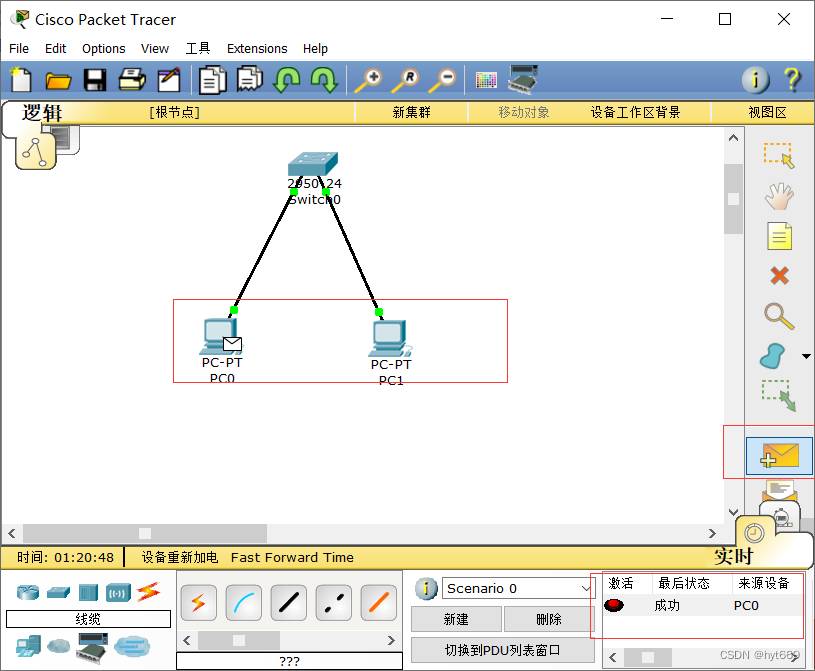The width and height of the screenshot is (815, 671).
Task: Click the 删除 scenario button
Action: coord(549,619)
